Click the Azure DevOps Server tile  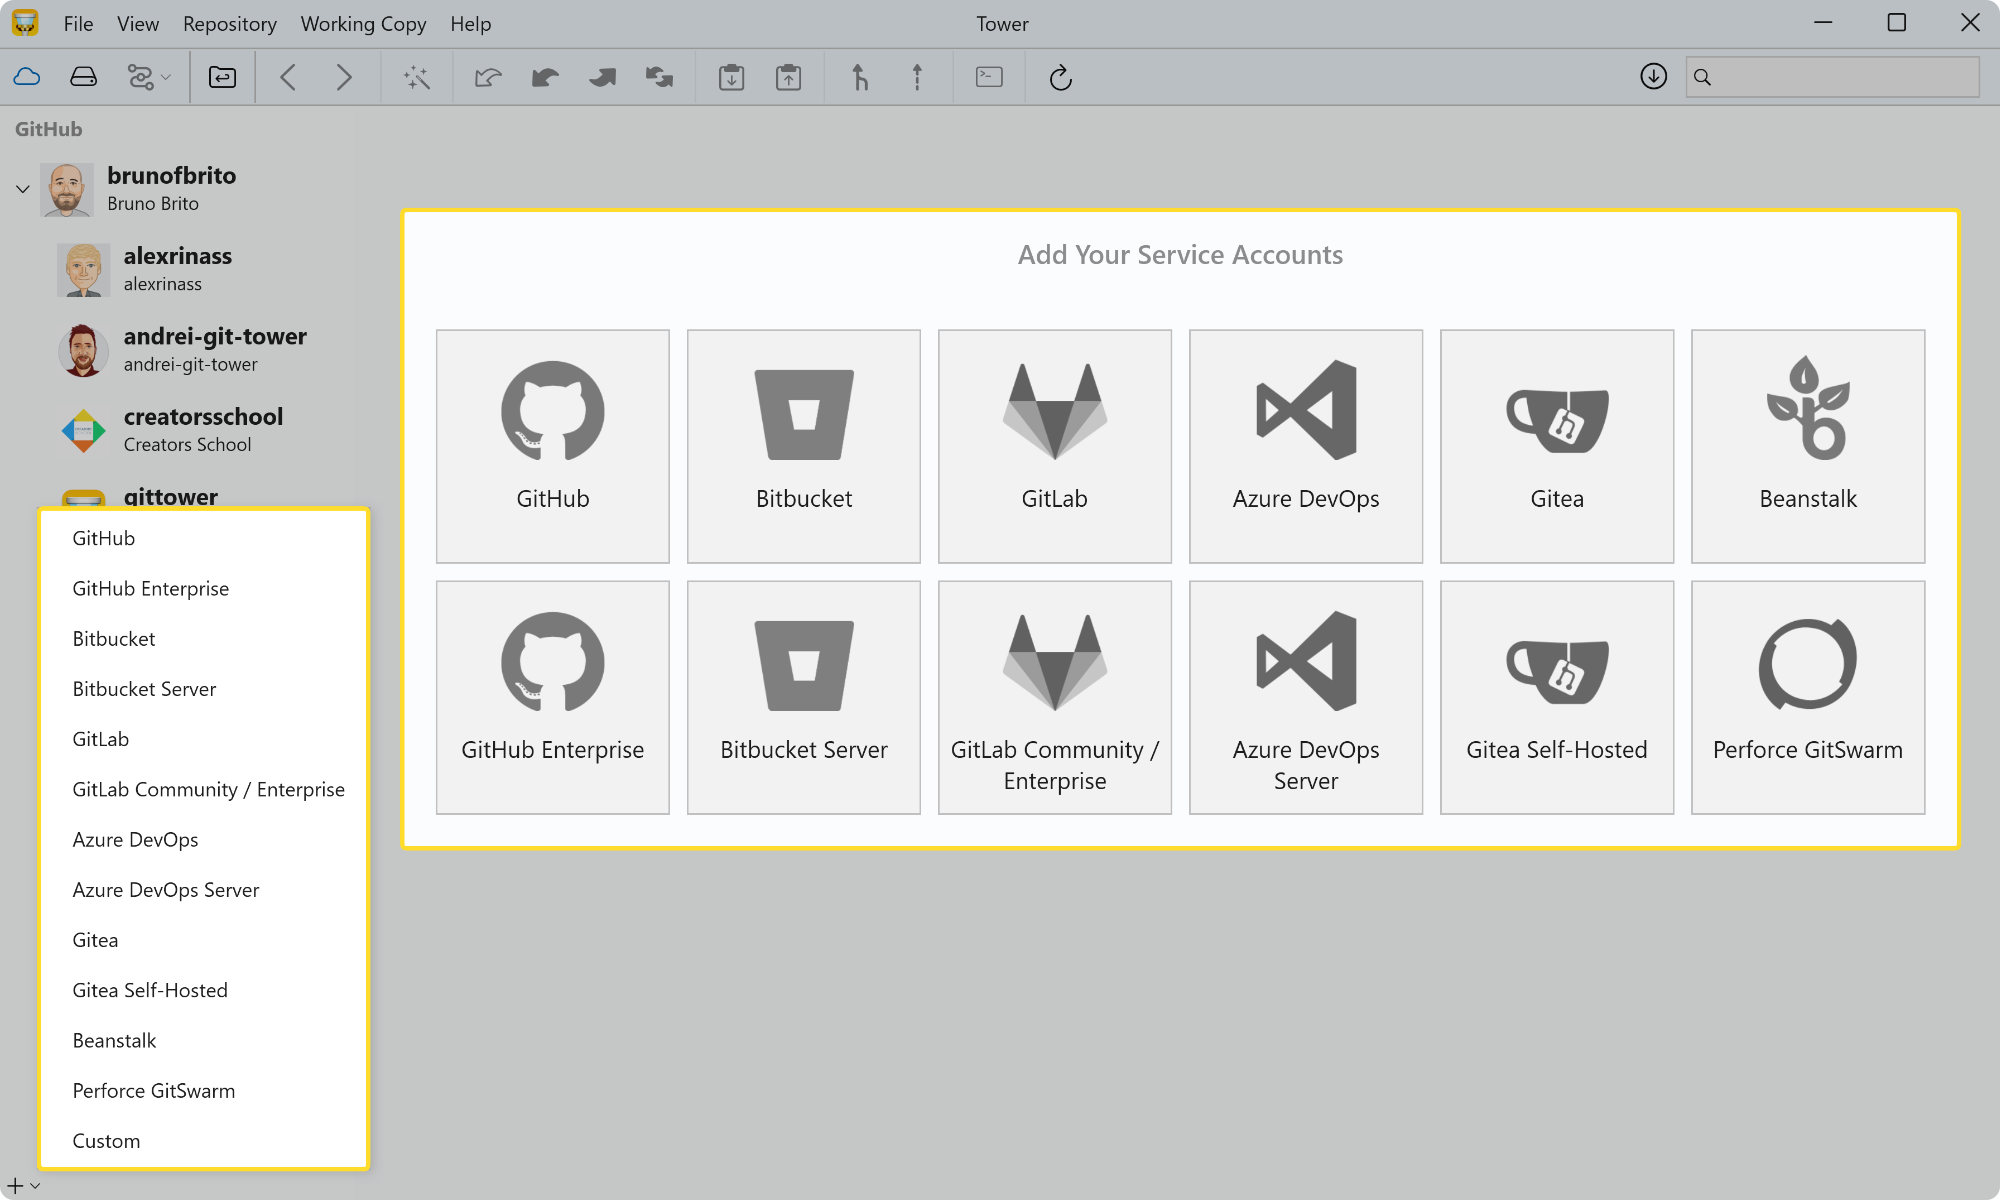1306,697
